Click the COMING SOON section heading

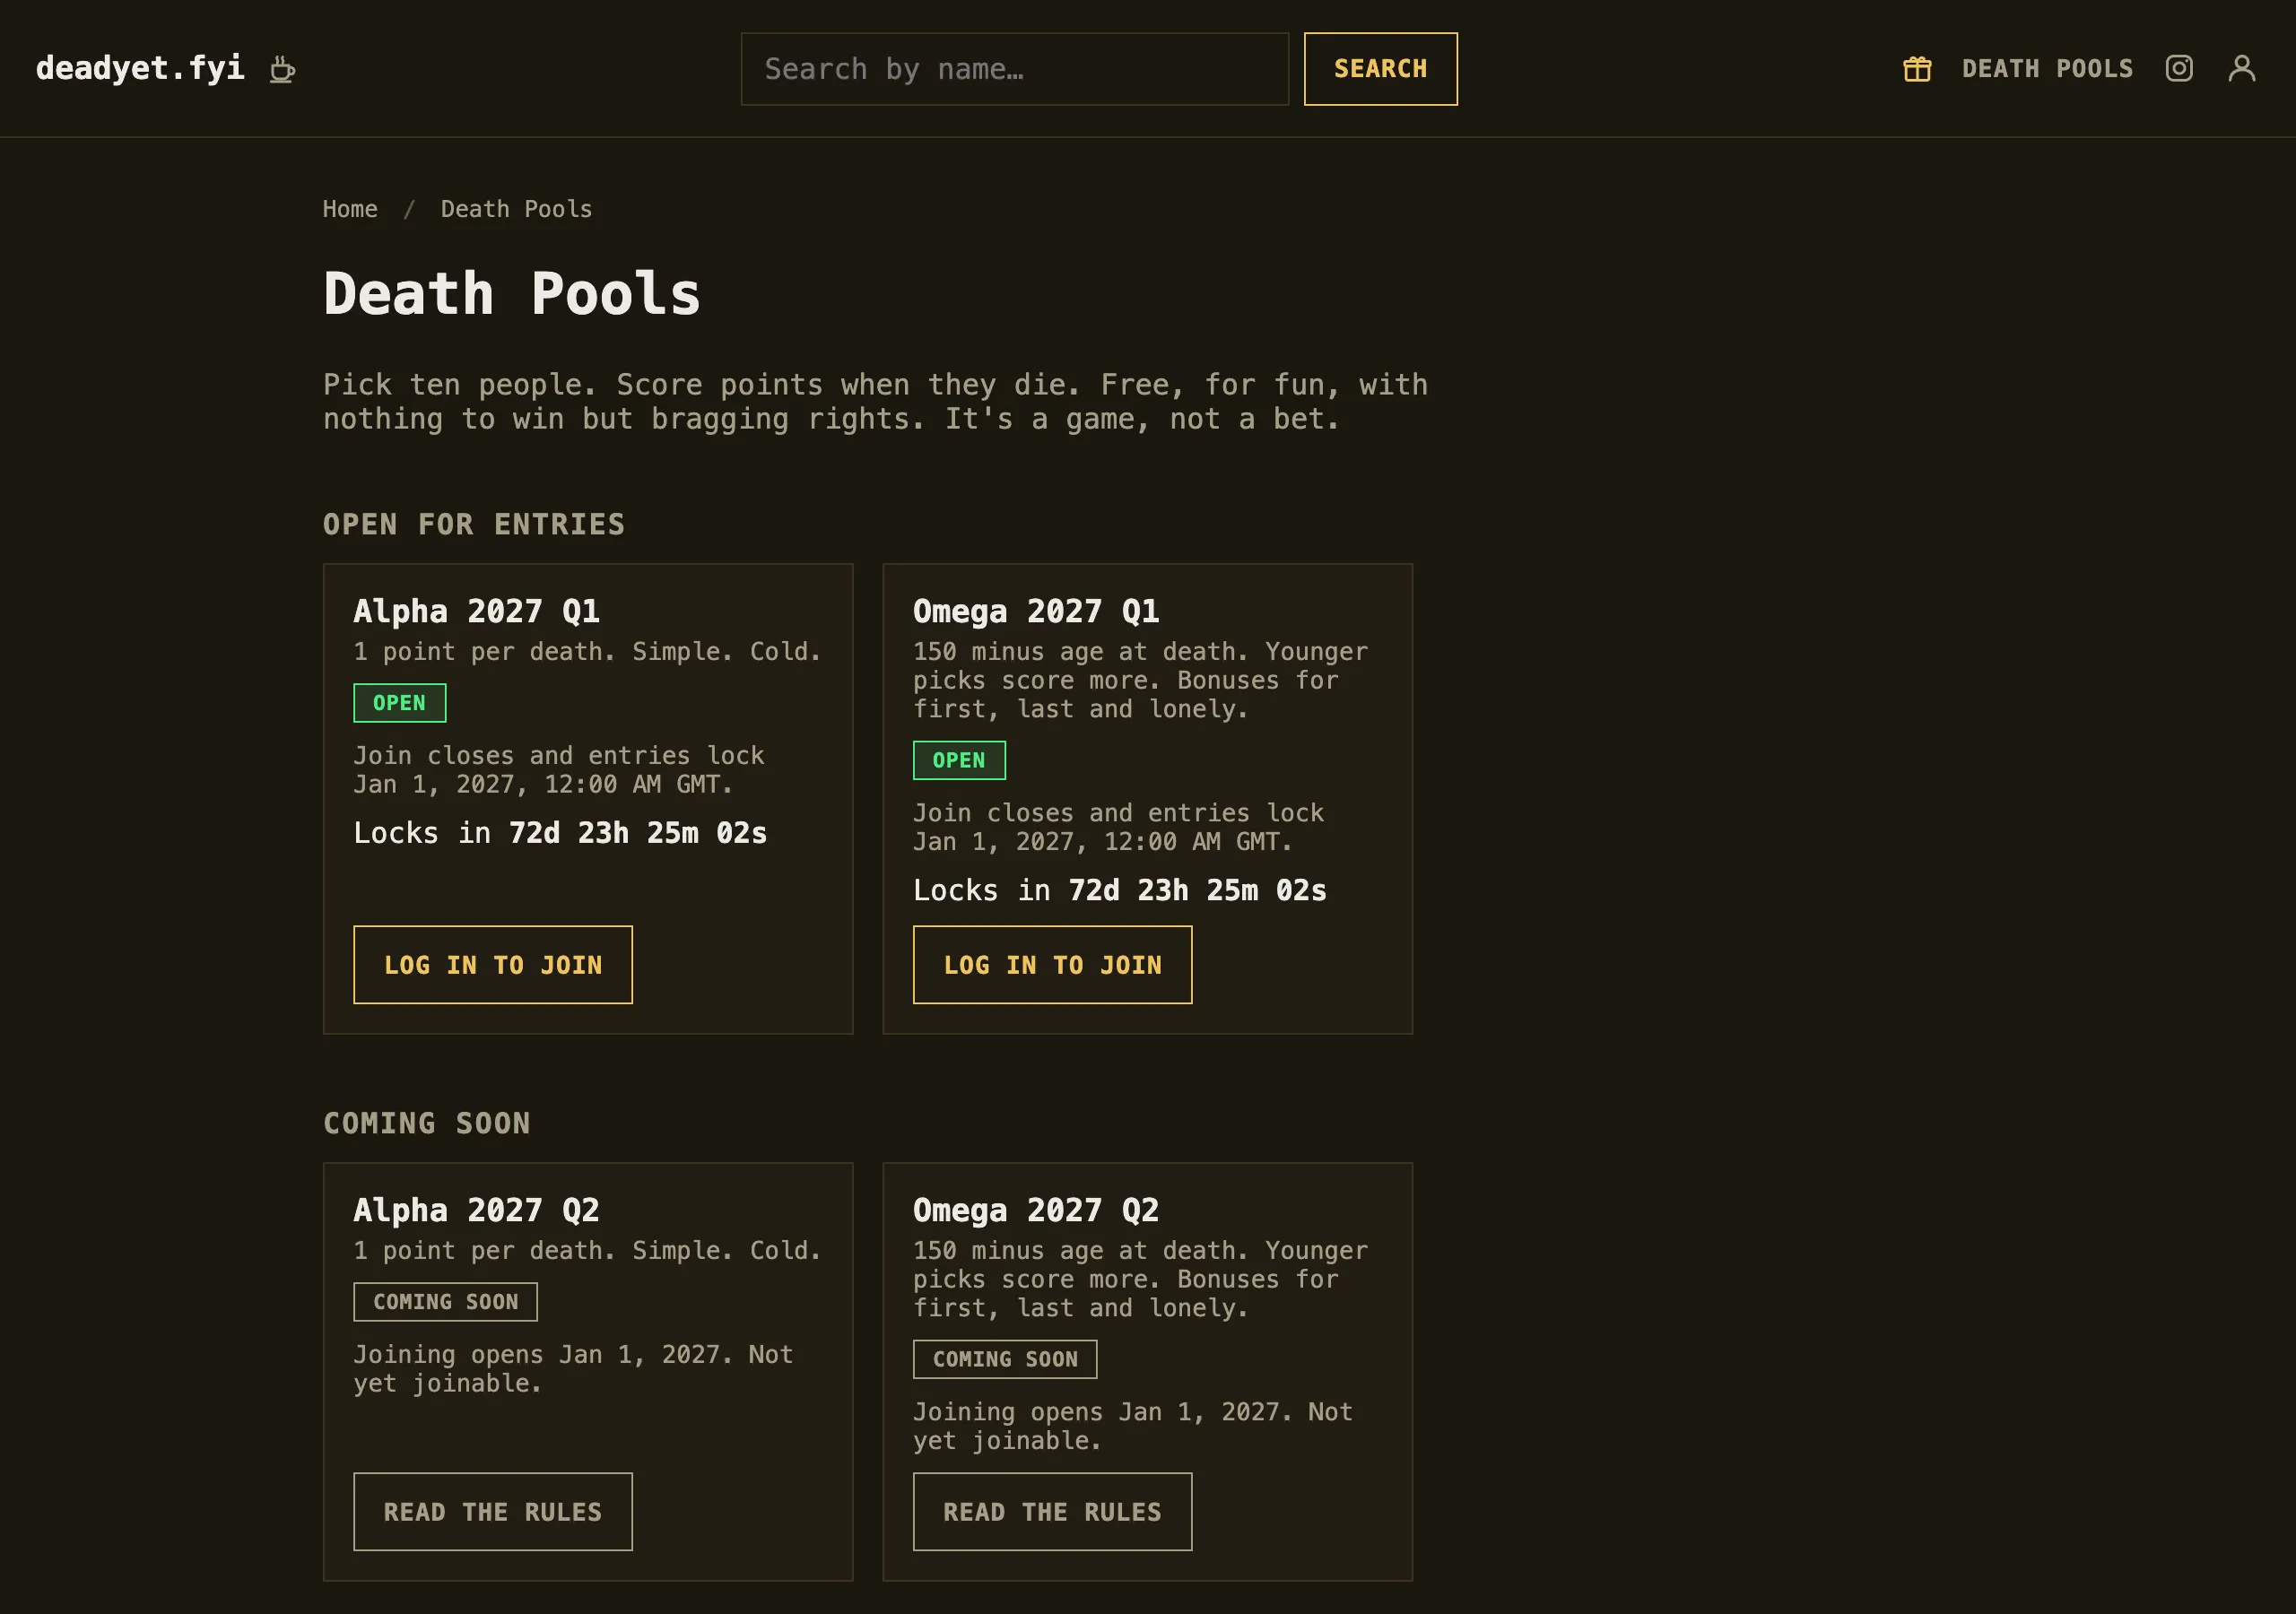[x=427, y=1123]
